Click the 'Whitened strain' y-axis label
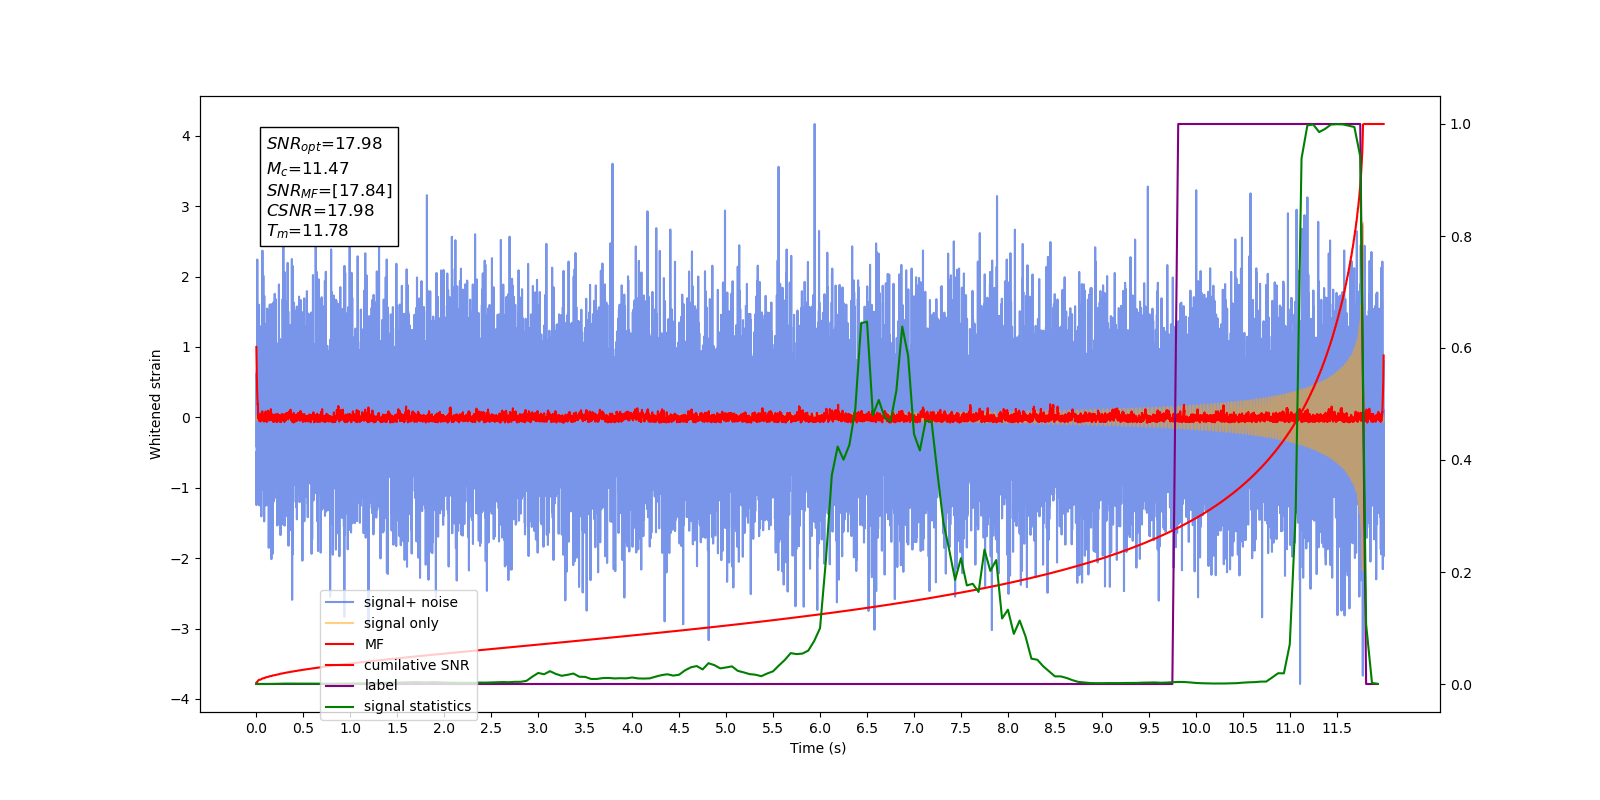Image resolution: width=1600 pixels, height=800 pixels. click(155, 404)
